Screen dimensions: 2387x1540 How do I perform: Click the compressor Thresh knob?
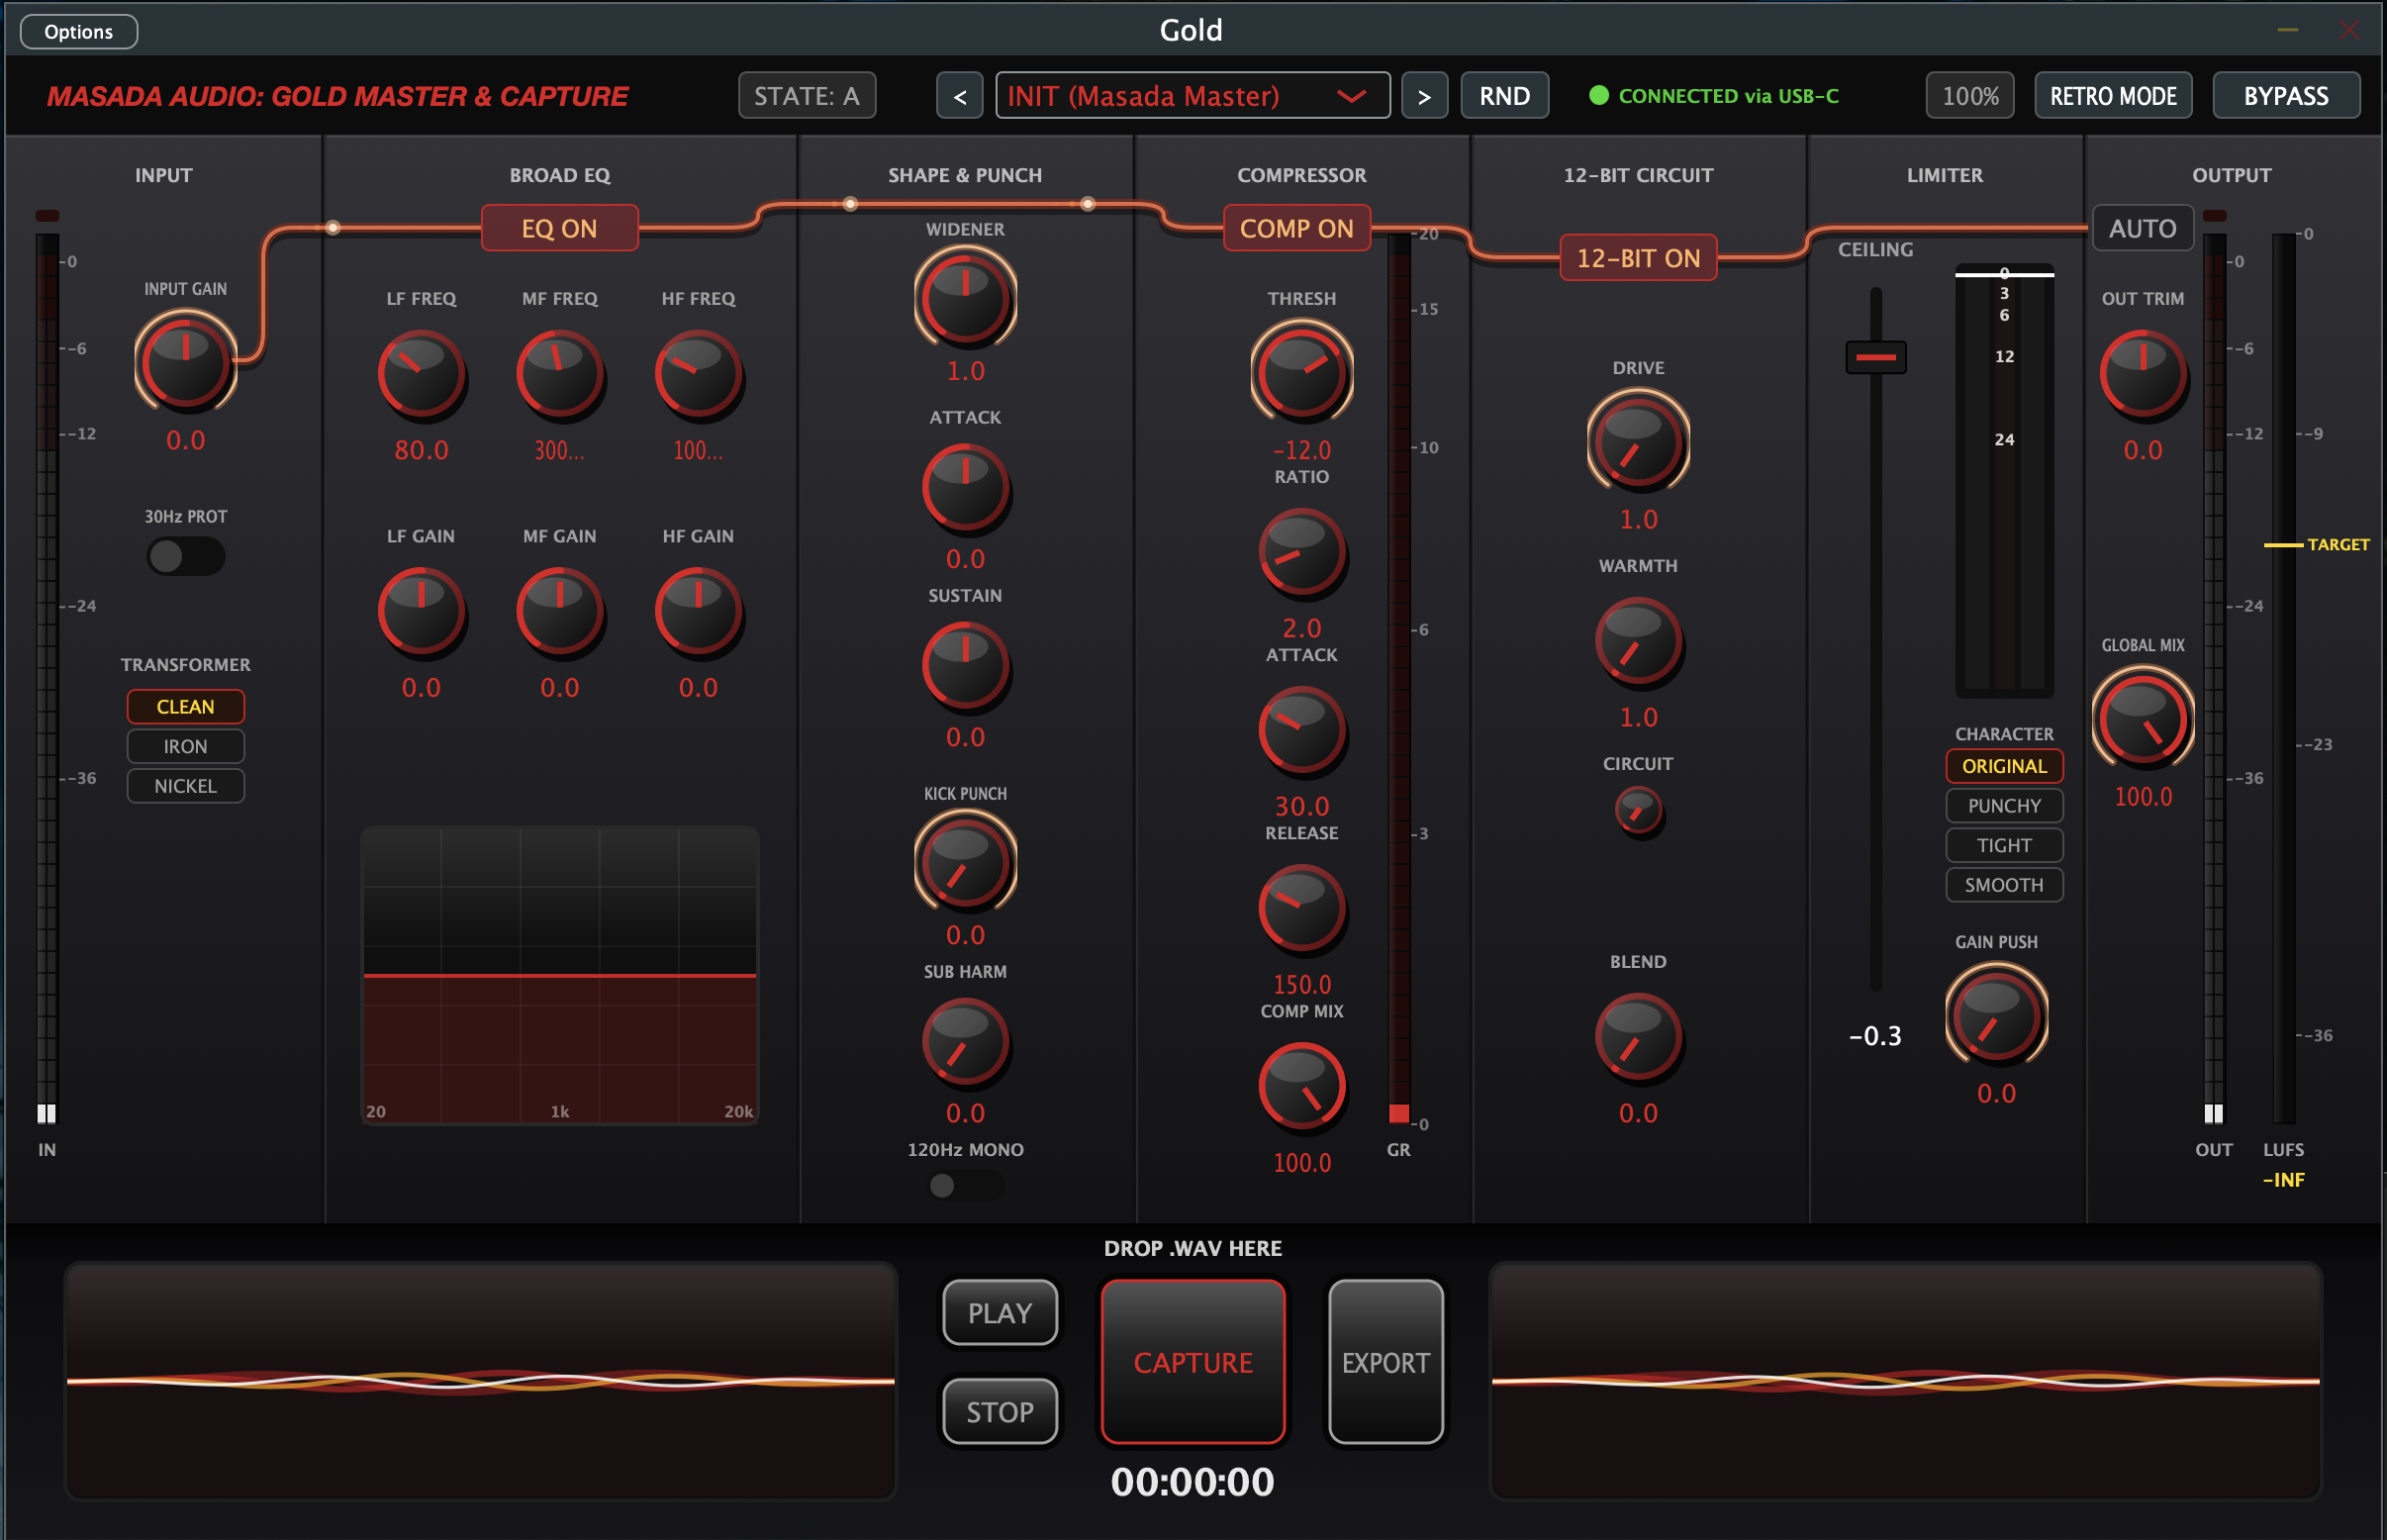click(1301, 372)
